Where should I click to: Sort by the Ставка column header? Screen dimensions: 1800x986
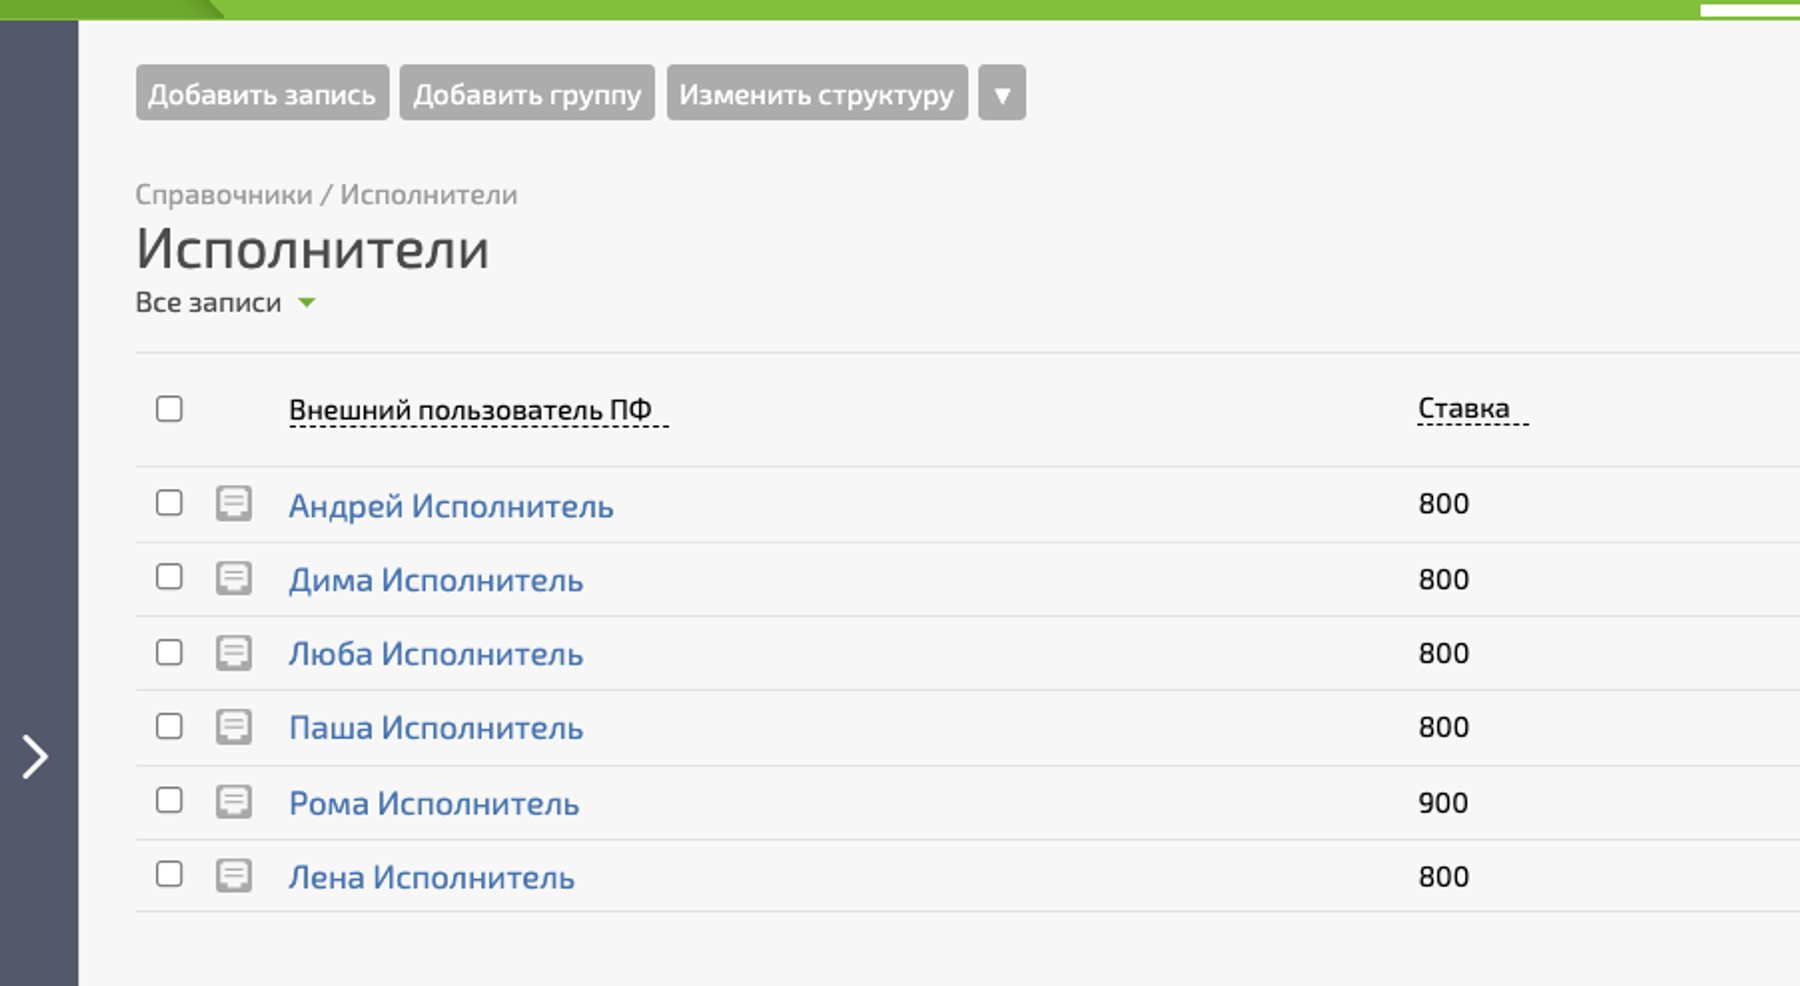tap(1463, 408)
